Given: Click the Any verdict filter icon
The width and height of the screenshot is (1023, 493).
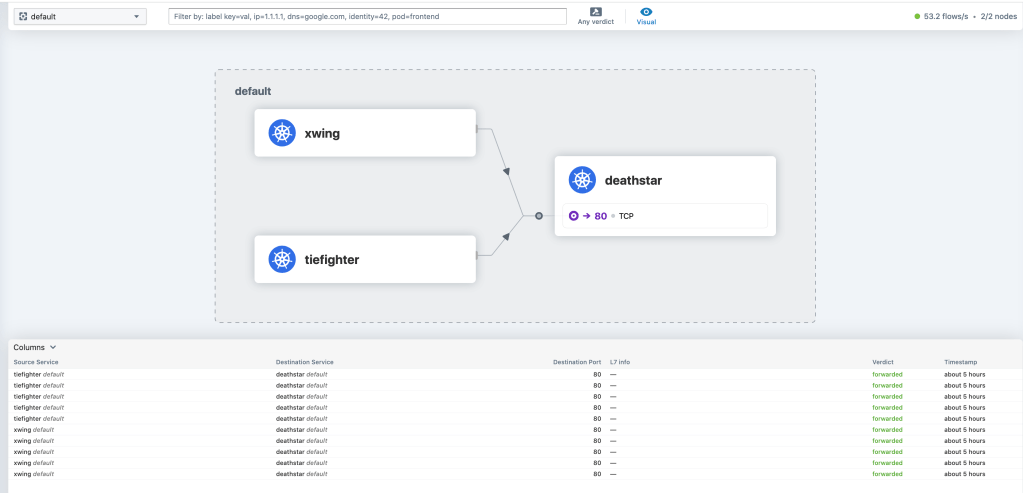Looking at the screenshot, I should point(596,12).
